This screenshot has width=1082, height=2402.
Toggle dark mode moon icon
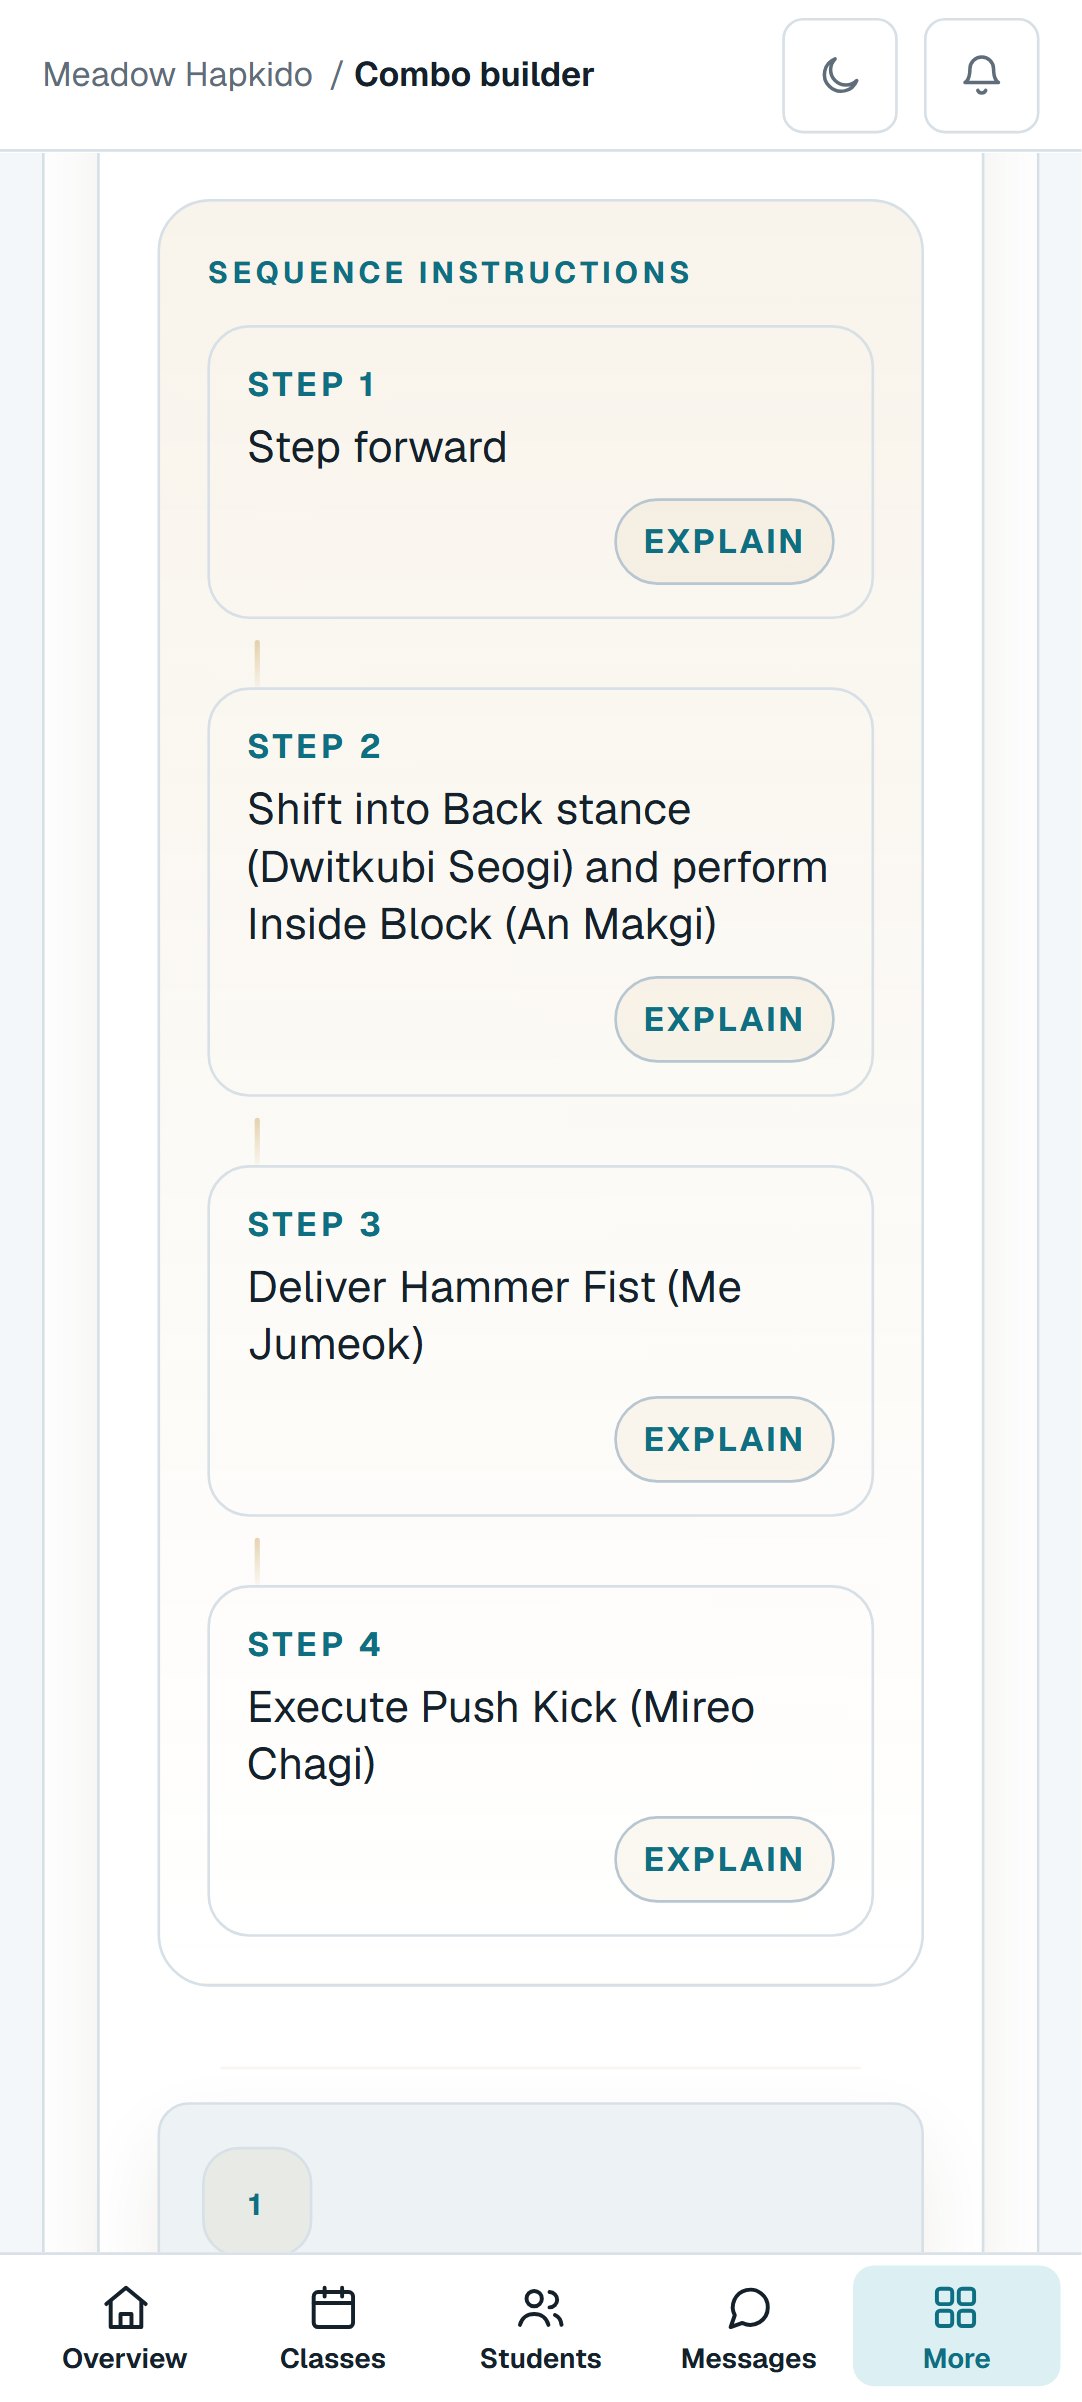click(x=840, y=76)
